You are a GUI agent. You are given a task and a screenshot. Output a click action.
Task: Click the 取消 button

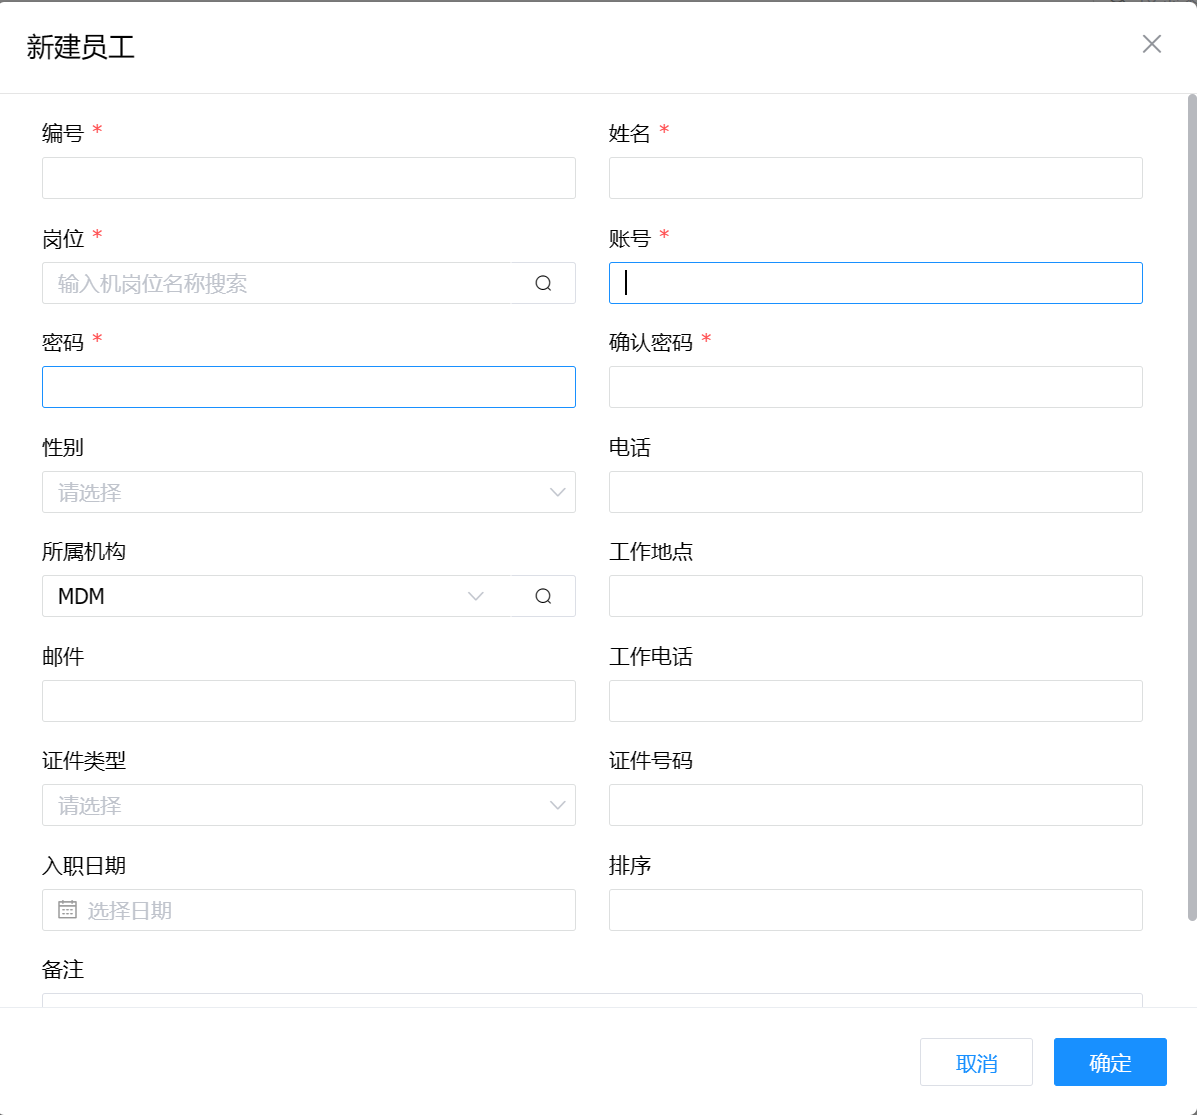[x=976, y=1062]
